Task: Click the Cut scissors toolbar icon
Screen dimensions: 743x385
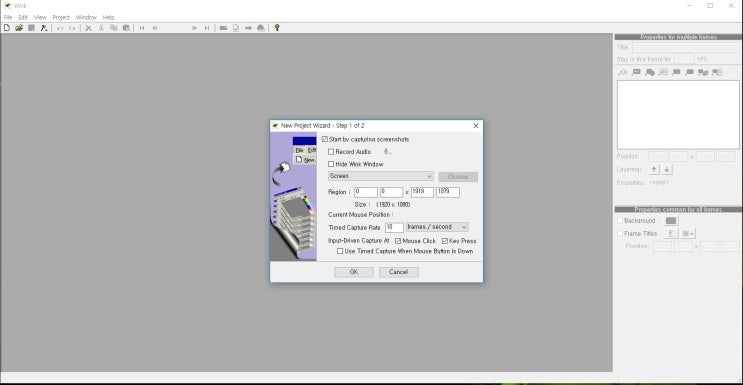Action: [x=101, y=28]
